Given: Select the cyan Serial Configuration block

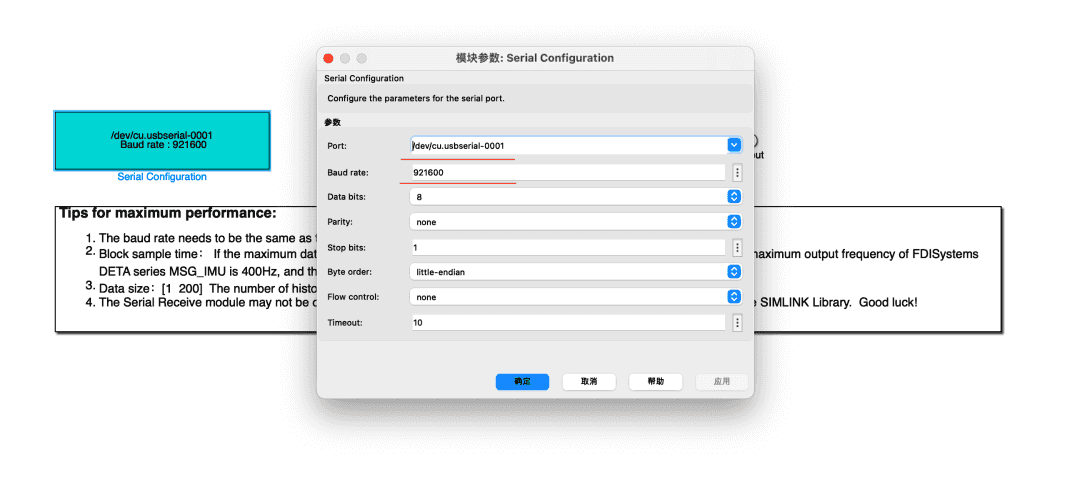Looking at the screenshot, I should [162, 140].
